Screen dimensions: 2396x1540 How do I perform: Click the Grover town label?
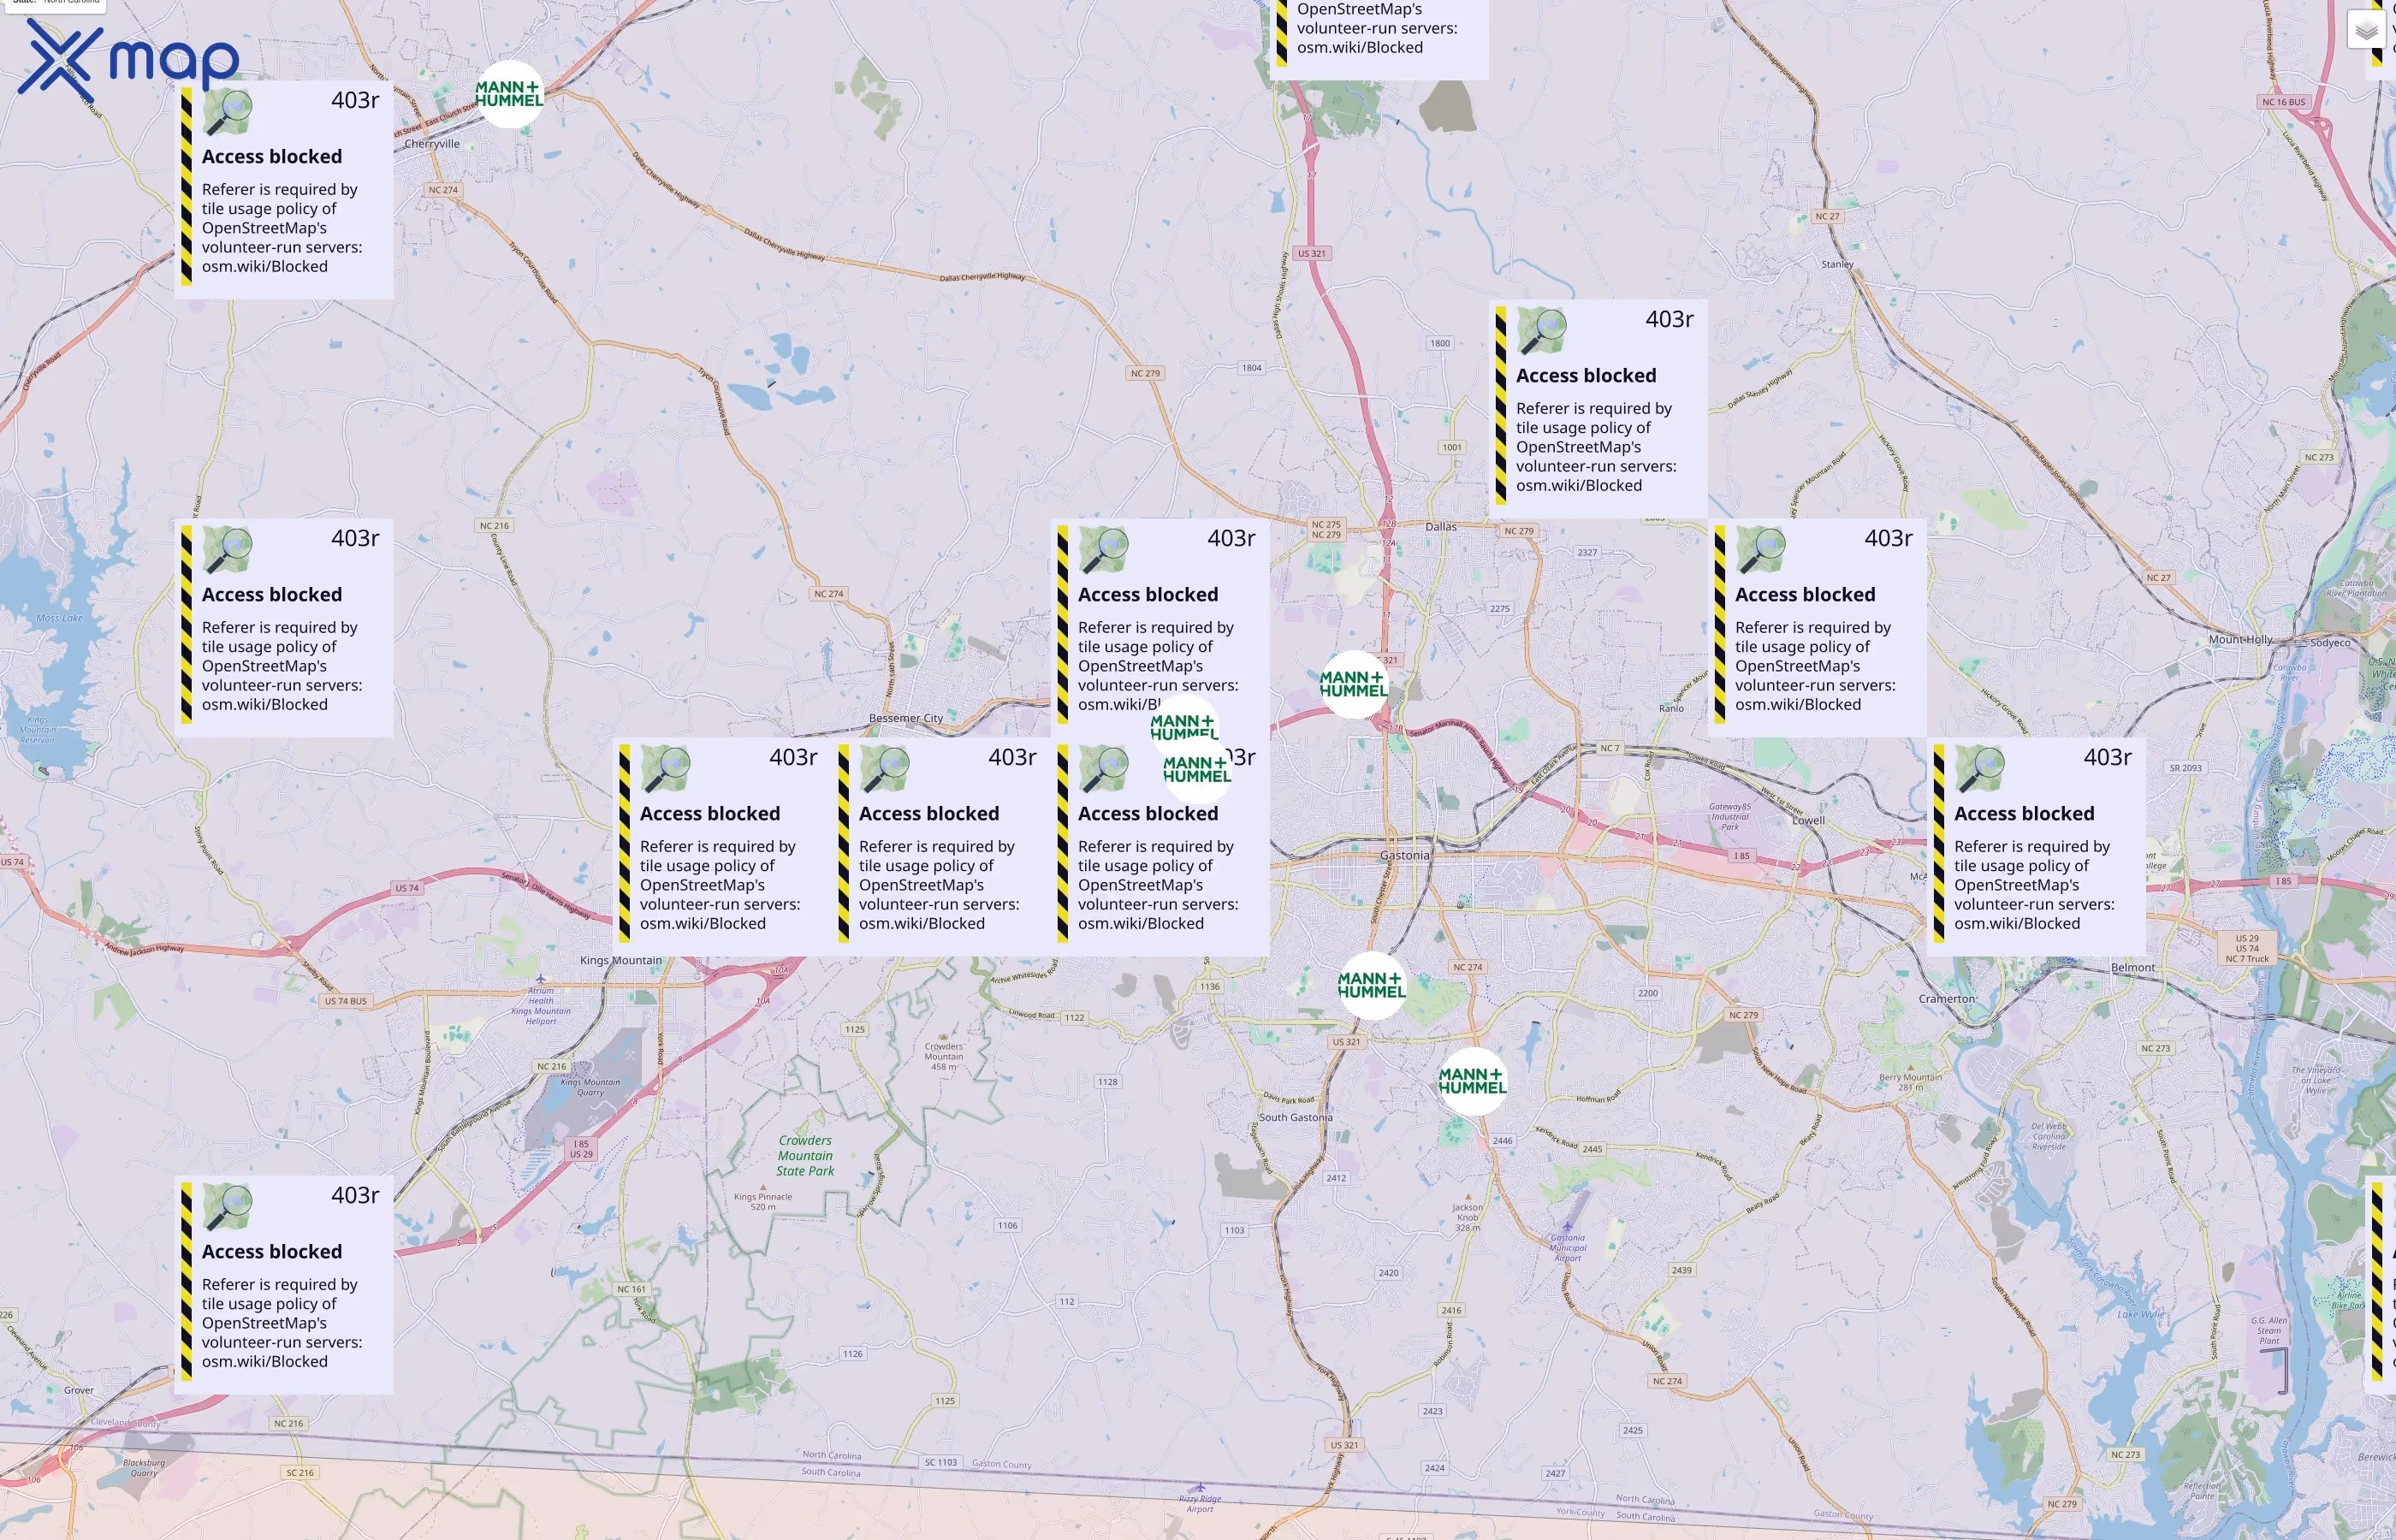[x=79, y=1390]
